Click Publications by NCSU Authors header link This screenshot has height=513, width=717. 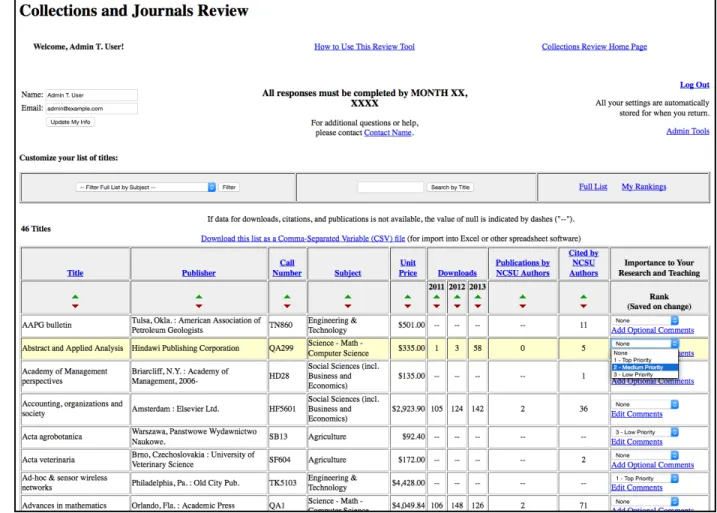(x=523, y=268)
